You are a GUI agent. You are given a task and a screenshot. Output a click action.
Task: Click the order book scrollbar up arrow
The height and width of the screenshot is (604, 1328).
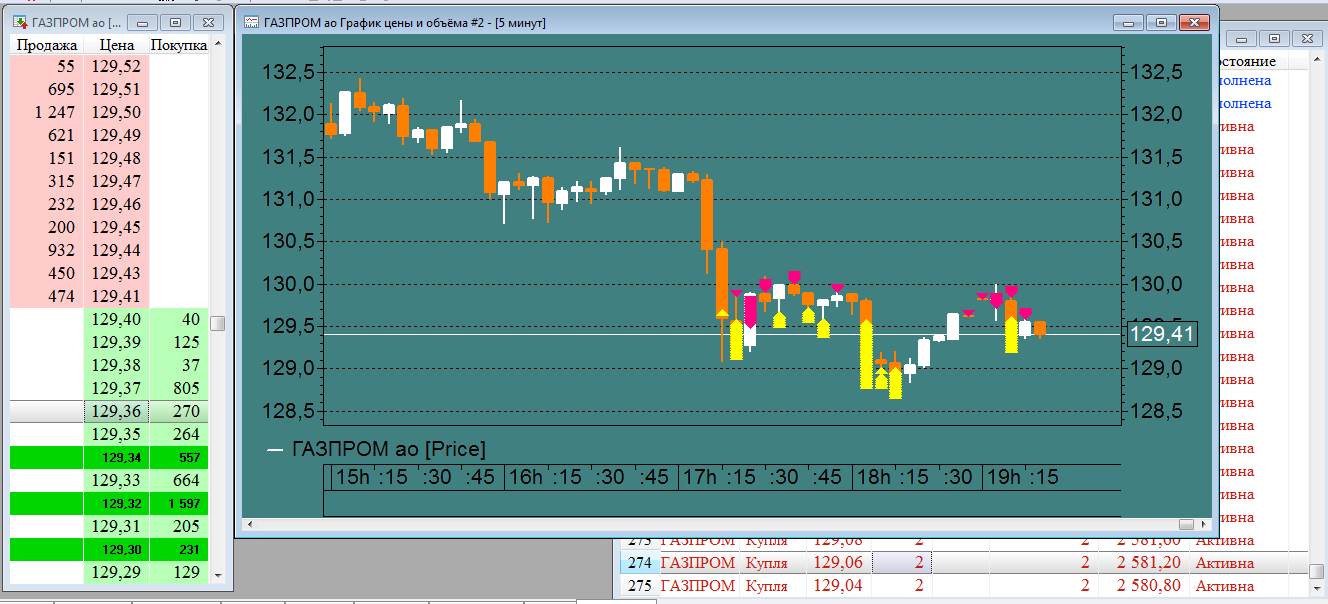pos(218,44)
